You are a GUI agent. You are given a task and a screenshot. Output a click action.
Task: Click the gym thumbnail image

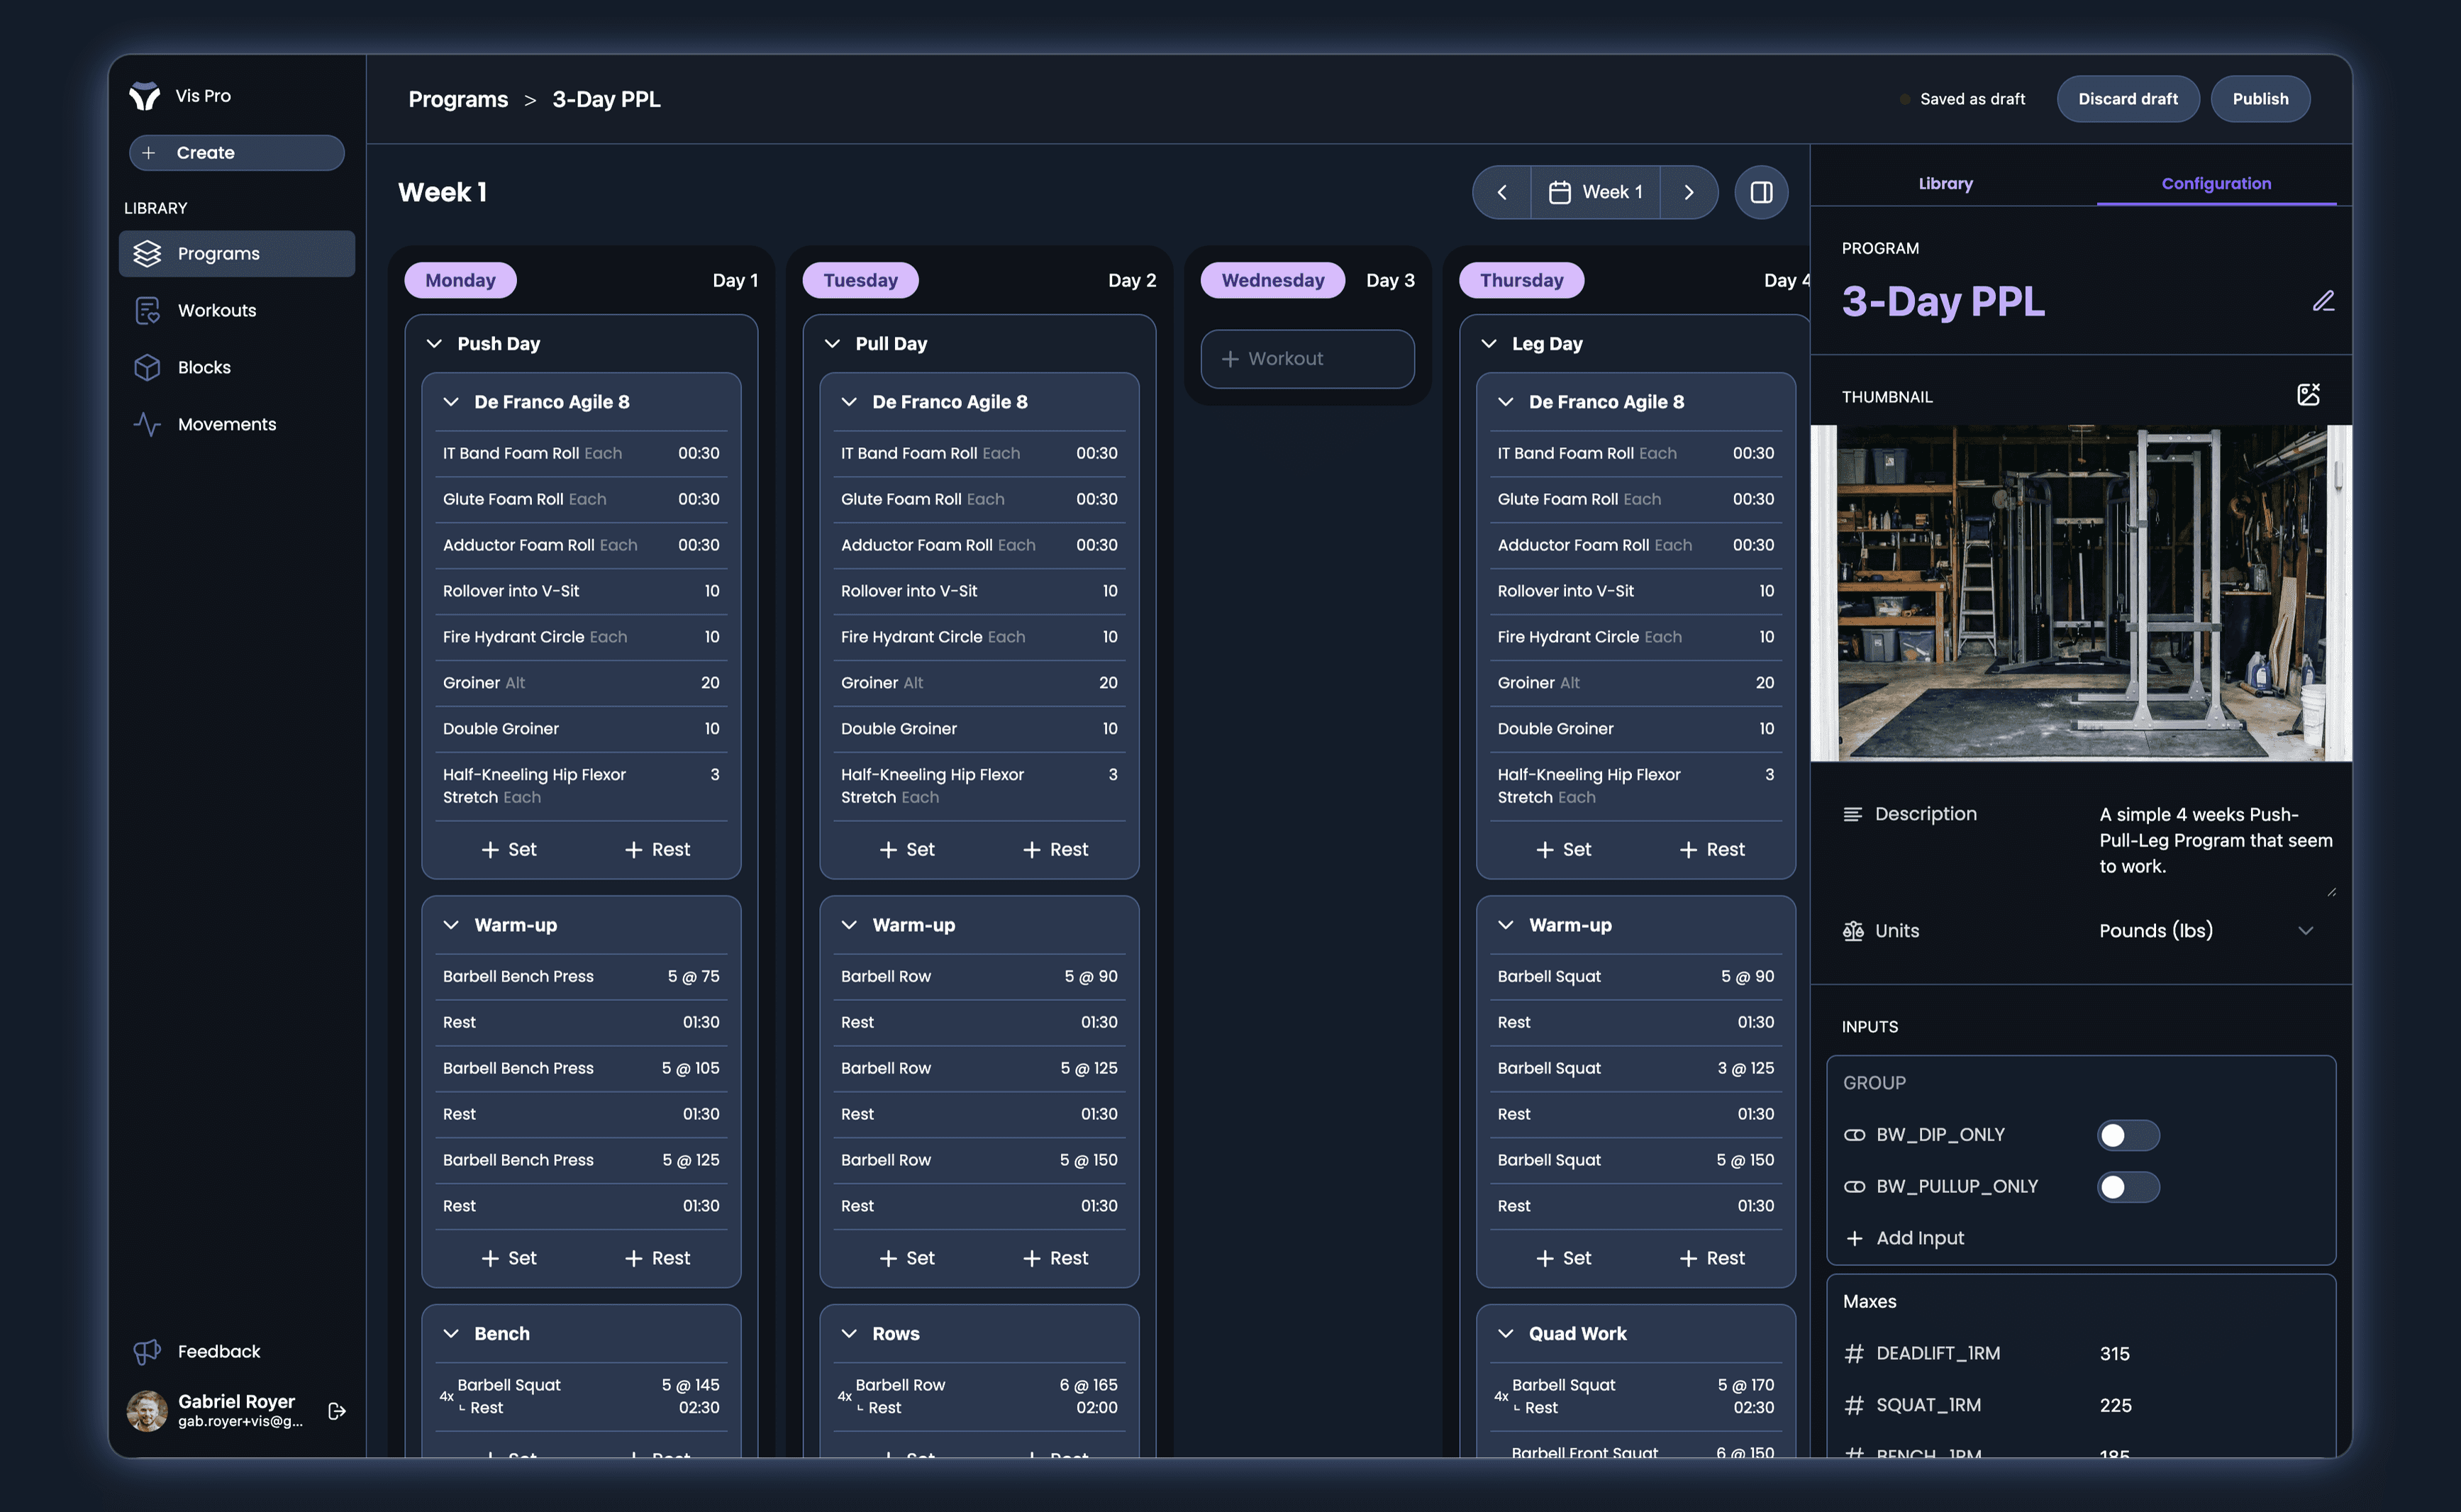(x=2080, y=593)
